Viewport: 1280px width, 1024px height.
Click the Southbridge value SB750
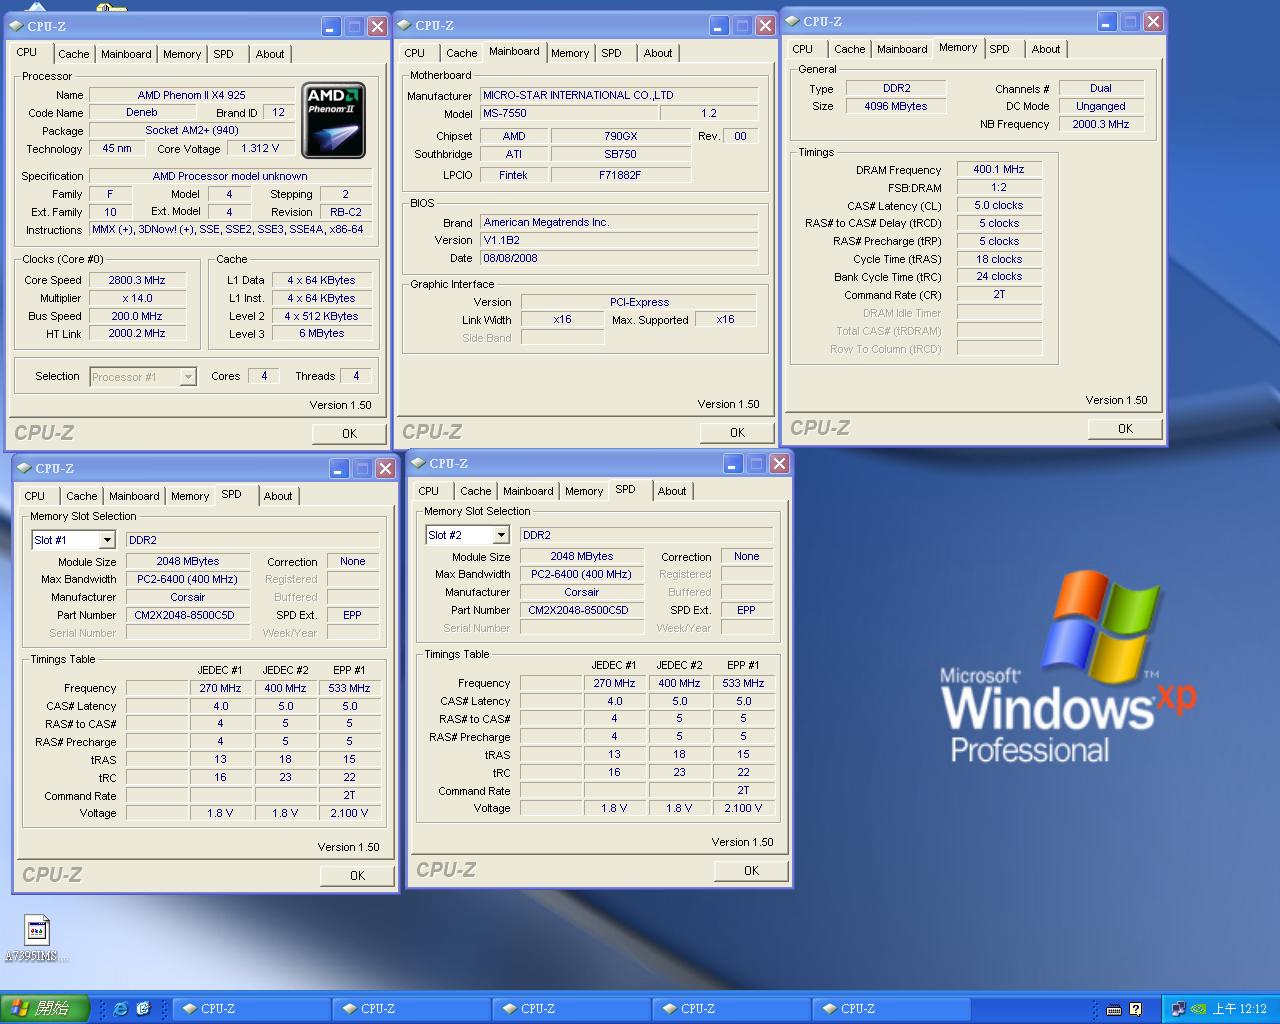click(620, 154)
